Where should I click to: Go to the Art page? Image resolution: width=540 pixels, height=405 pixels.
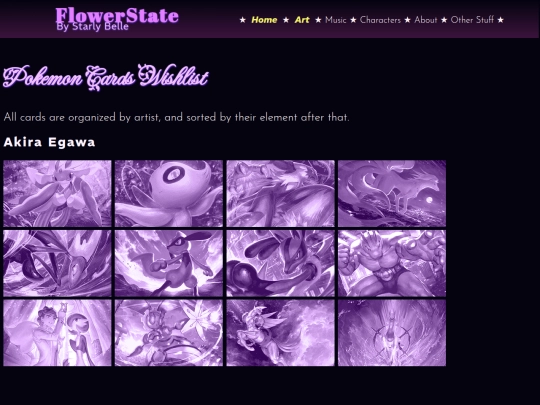tap(302, 20)
